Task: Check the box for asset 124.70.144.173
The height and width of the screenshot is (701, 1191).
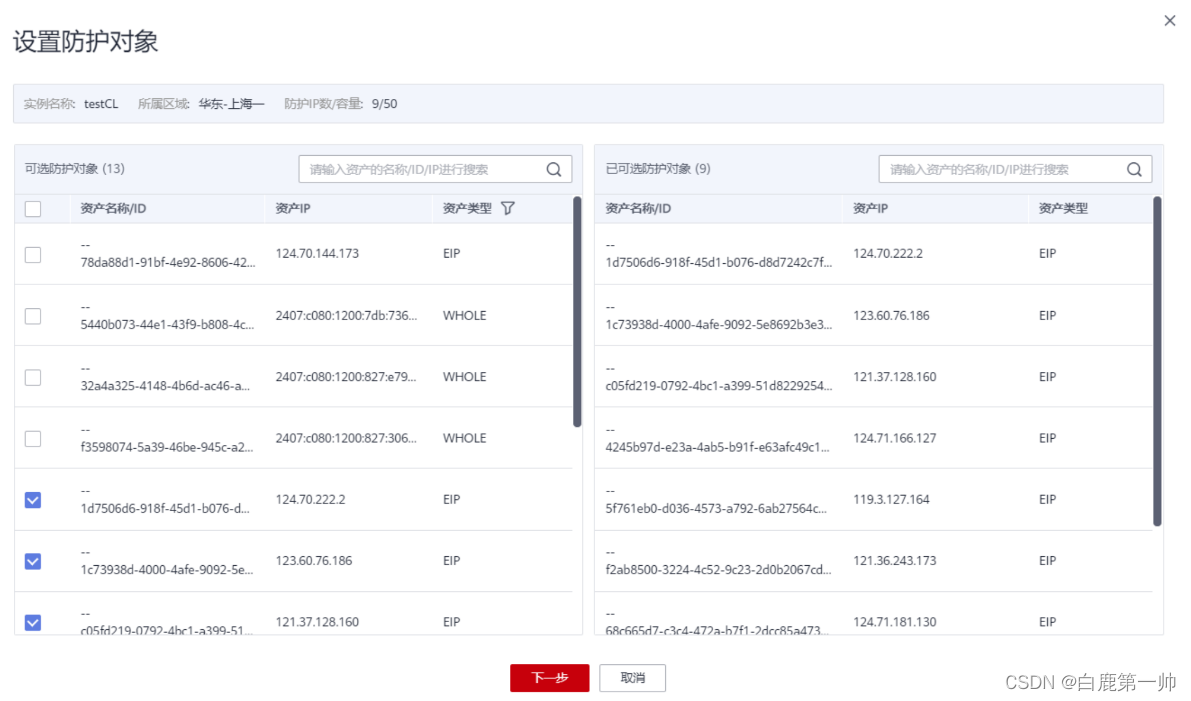Action: click(33, 254)
